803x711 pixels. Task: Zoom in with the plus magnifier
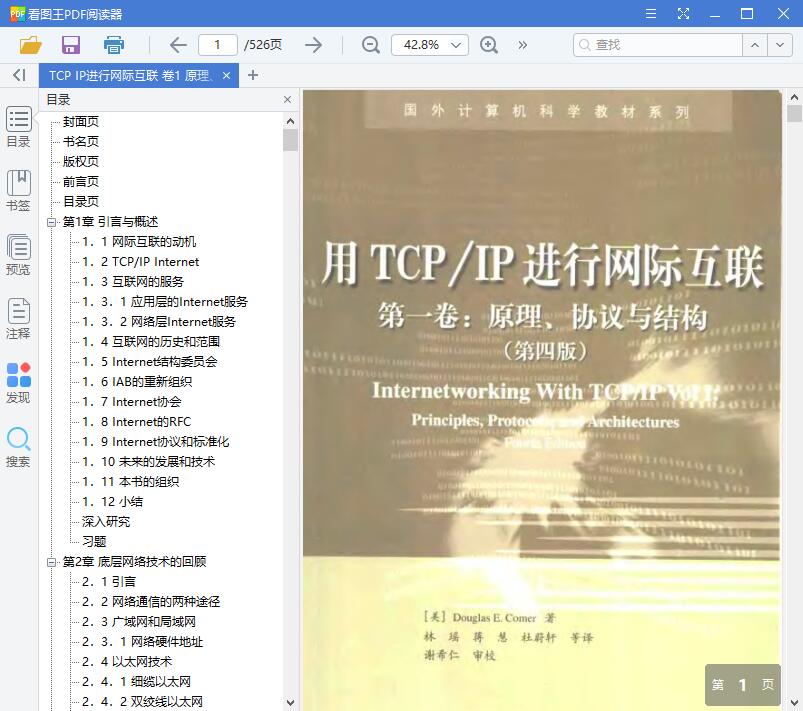pyautogui.click(x=489, y=45)
